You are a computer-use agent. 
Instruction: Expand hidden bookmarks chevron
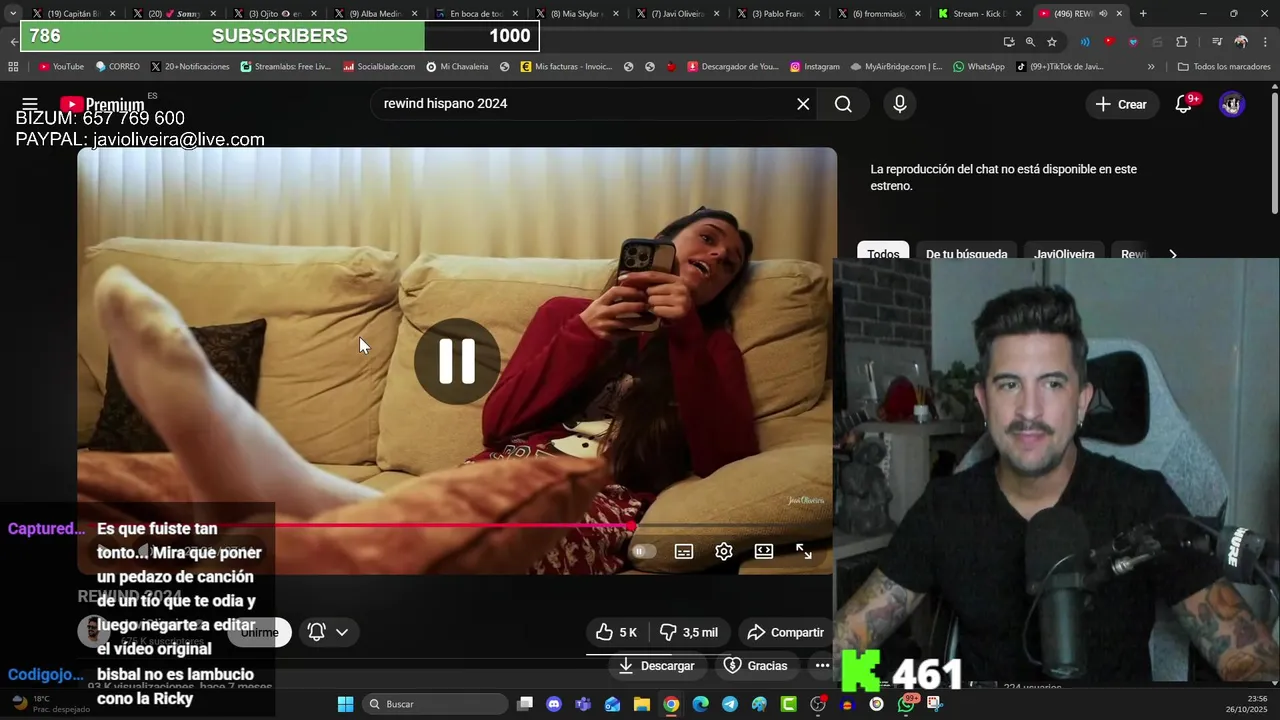(1151, 67)
